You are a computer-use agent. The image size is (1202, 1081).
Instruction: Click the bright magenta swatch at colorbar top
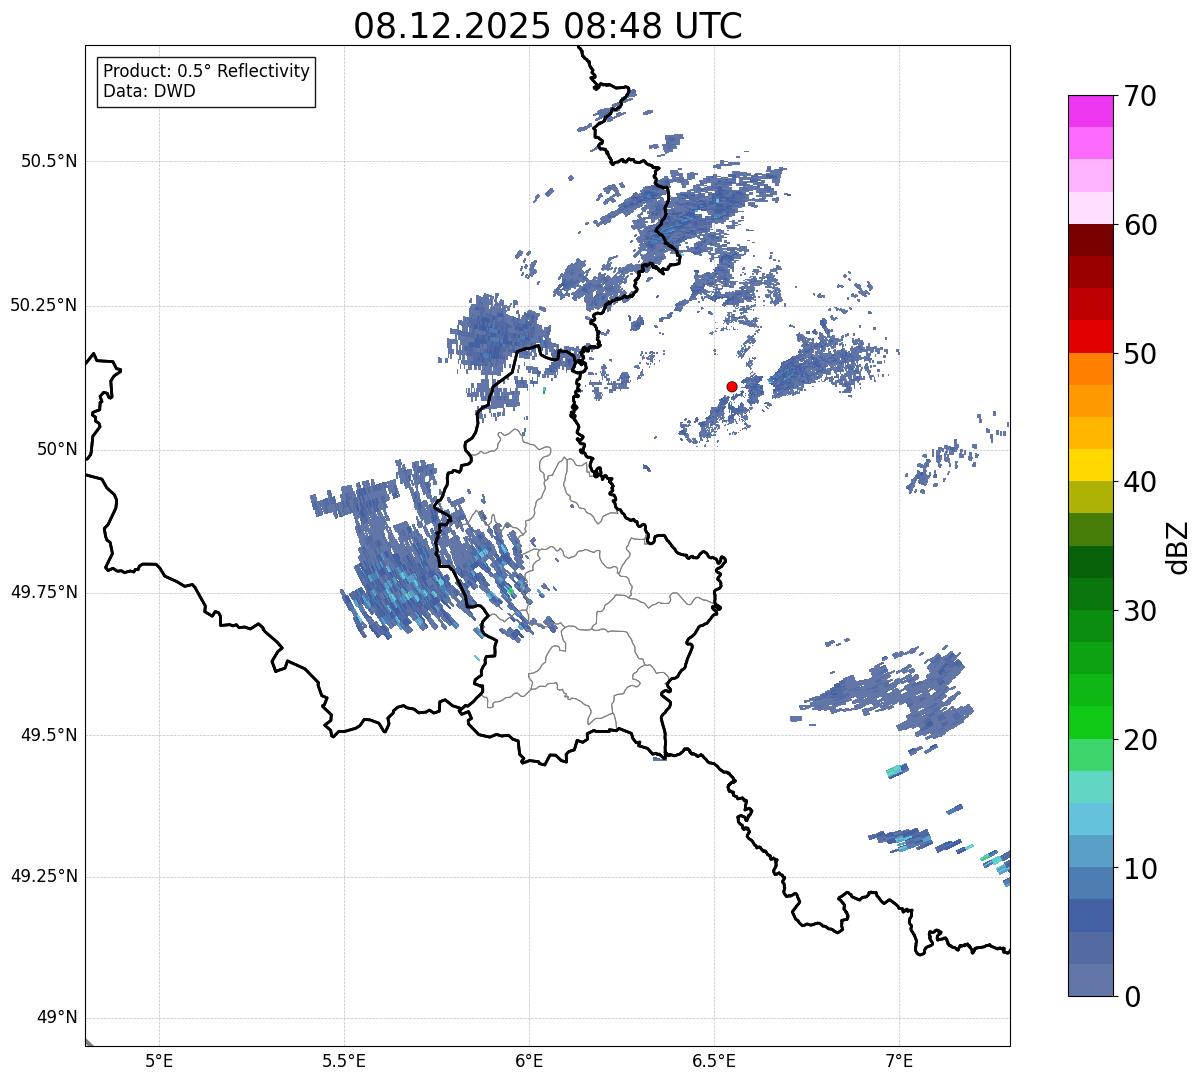coord(1090,111)
